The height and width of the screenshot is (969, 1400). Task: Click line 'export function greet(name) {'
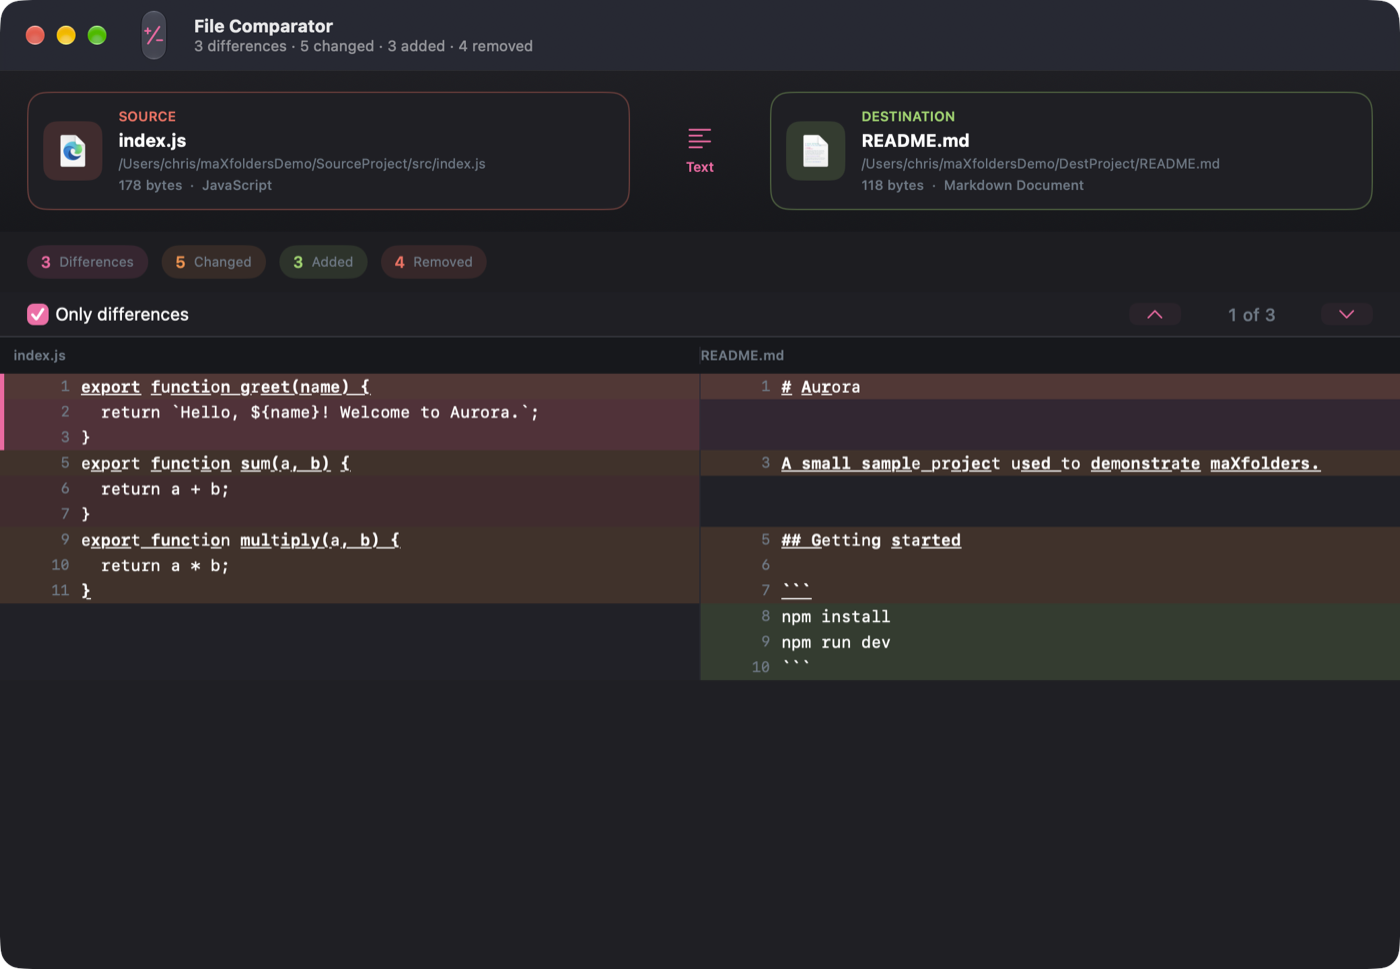click(x=350, y=387)
